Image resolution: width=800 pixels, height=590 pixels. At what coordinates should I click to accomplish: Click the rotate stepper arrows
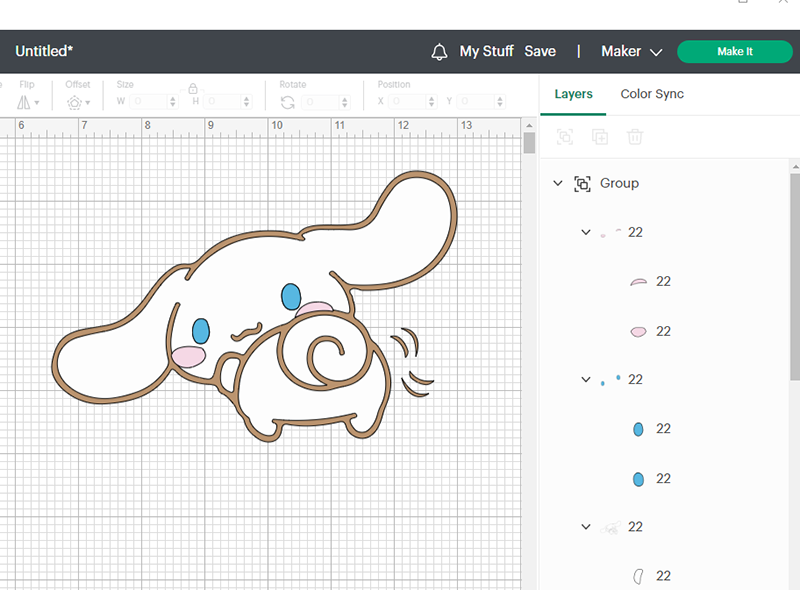coord(345,102)
